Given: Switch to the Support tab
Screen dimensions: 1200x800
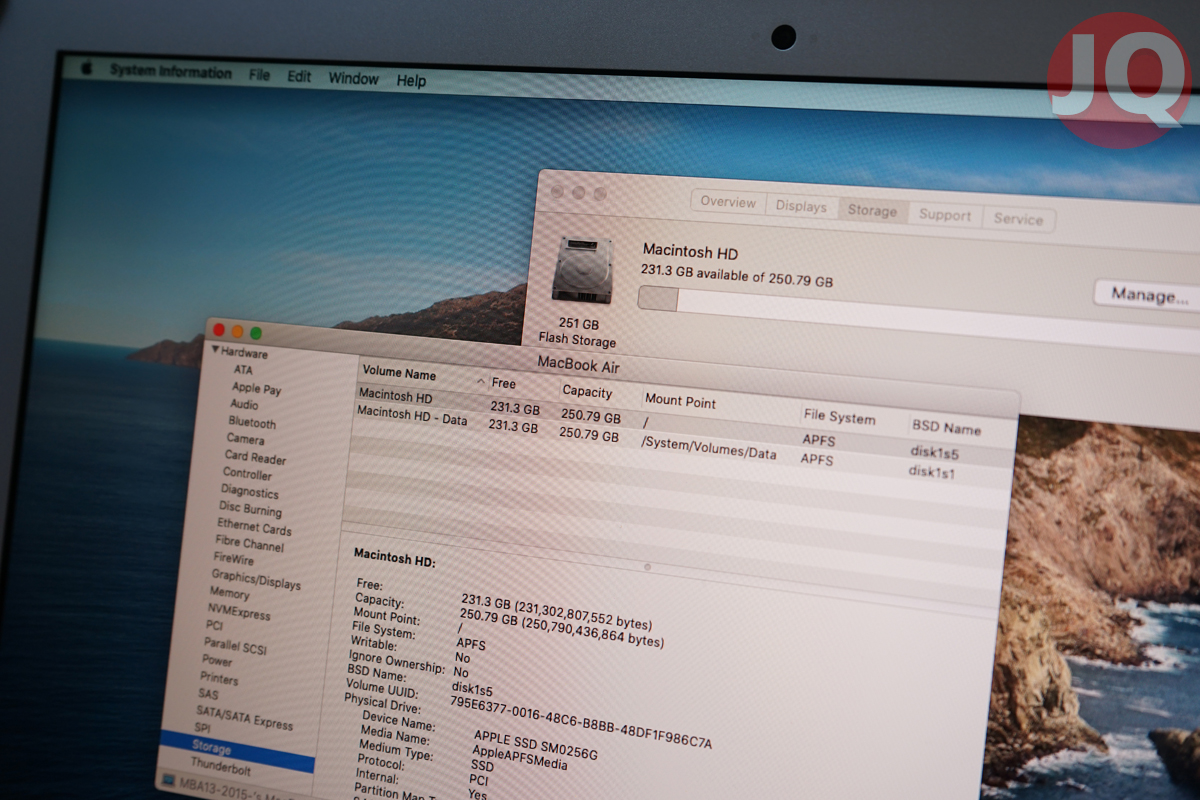Looking at the screenshot, I should pos(945,215).
